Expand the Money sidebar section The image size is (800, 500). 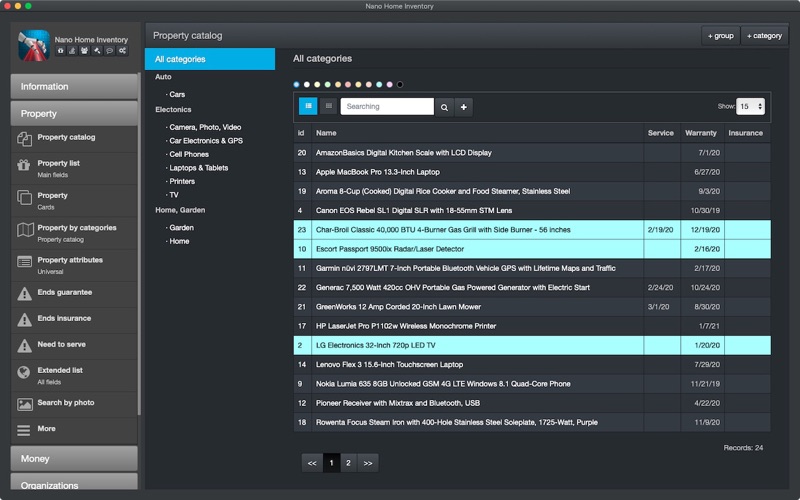click(74, 458)
